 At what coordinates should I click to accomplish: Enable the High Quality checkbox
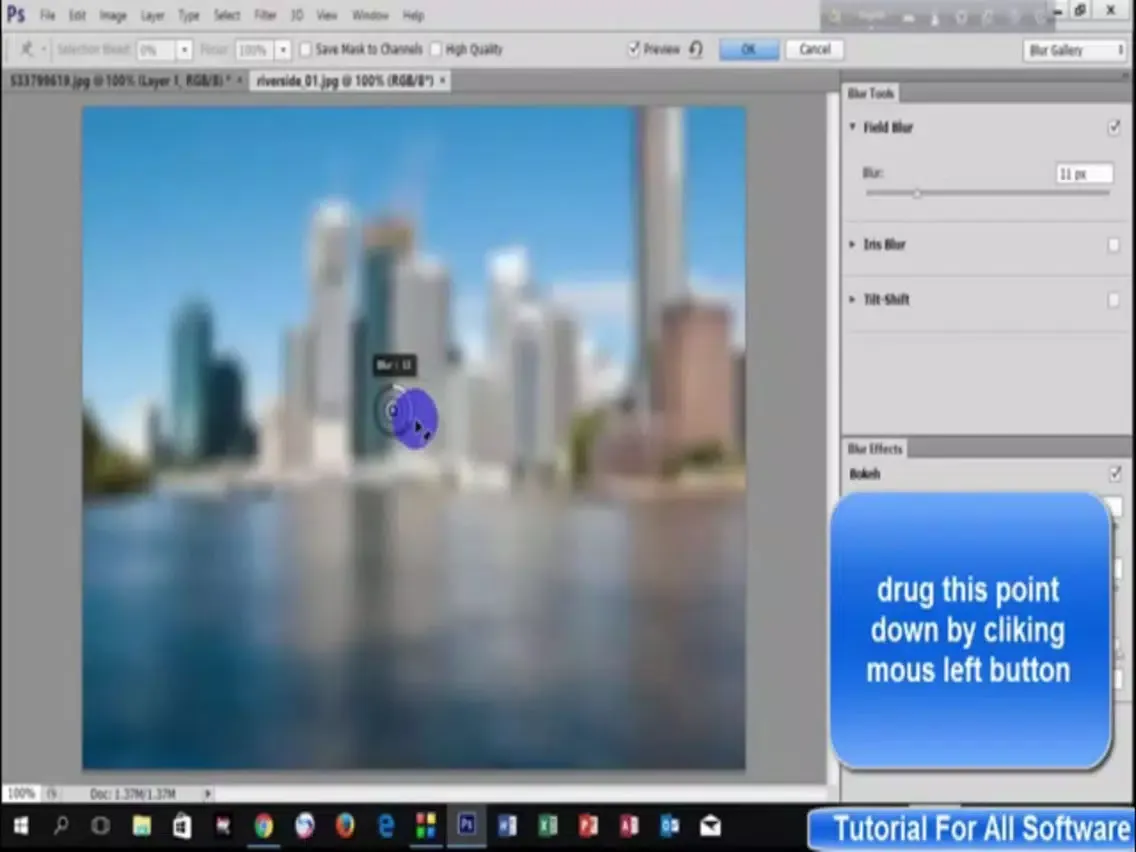(x=435, y=49)
